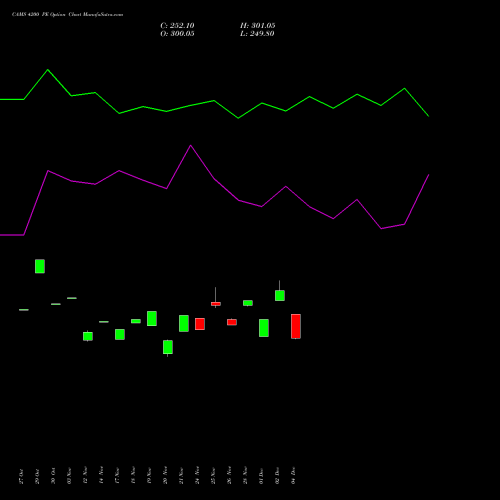Viewport: 500px width, 500px height.
Task: Select the 14 Nov date label
Action: (101, 476)
